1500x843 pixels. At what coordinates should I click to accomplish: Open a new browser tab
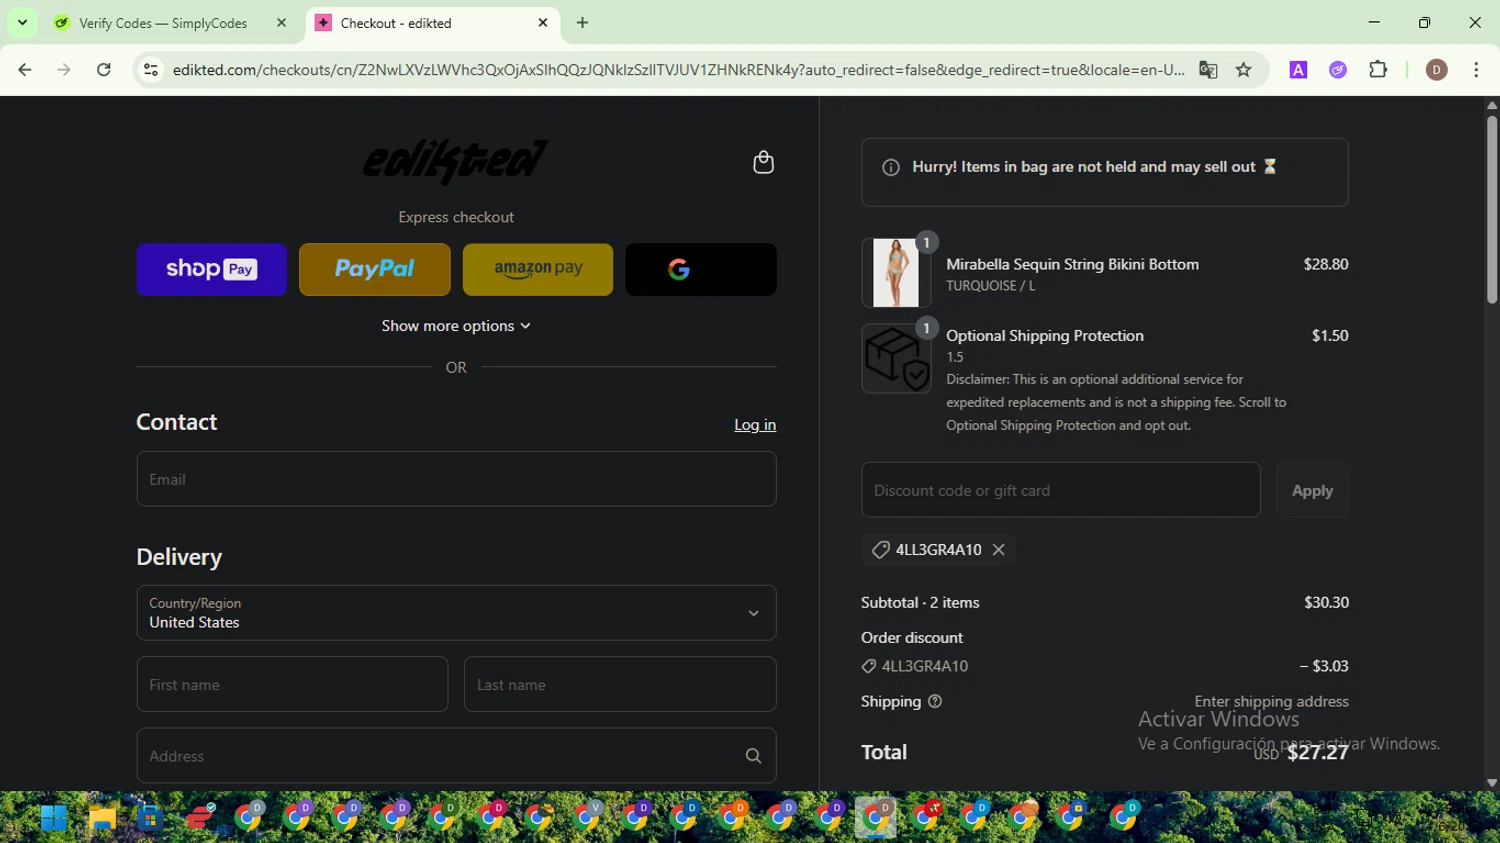click(582, 23)
